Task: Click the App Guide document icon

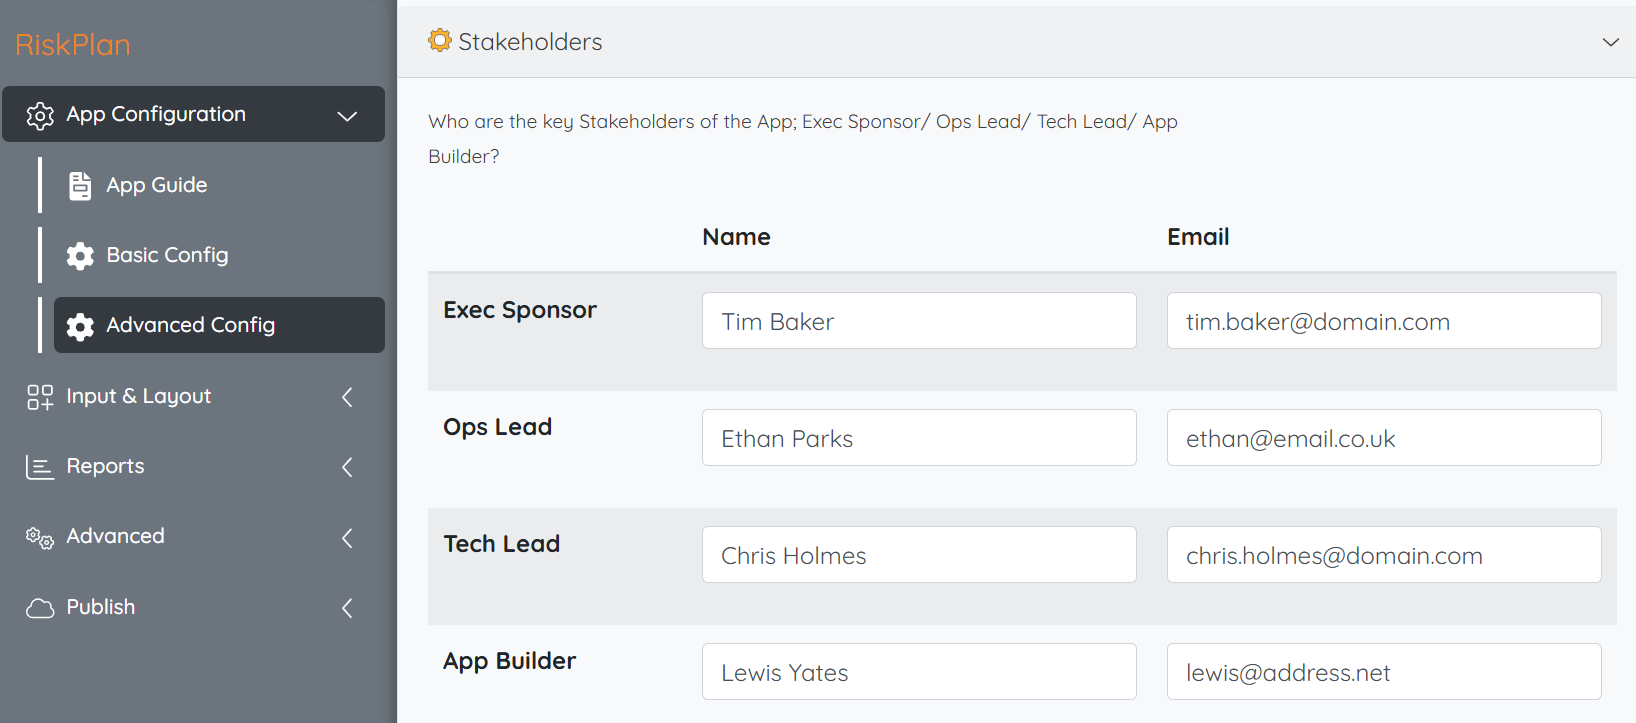Action: coord(80,186)
